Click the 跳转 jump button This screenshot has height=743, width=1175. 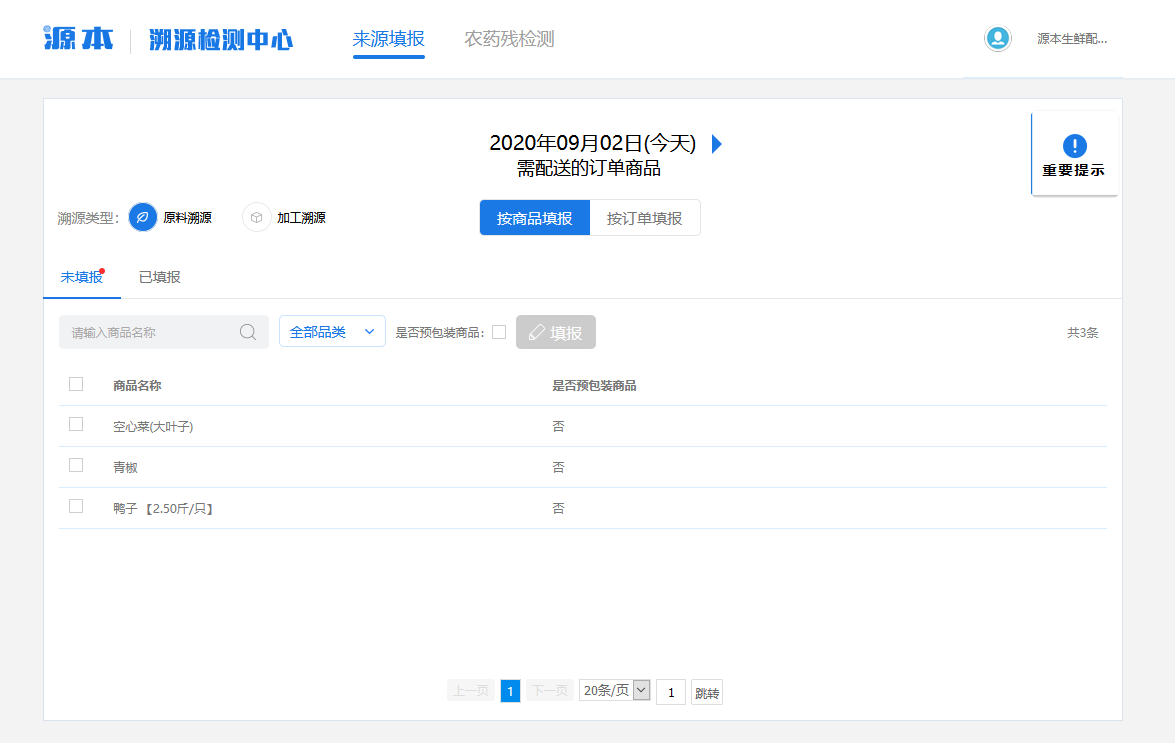[706, 691]
